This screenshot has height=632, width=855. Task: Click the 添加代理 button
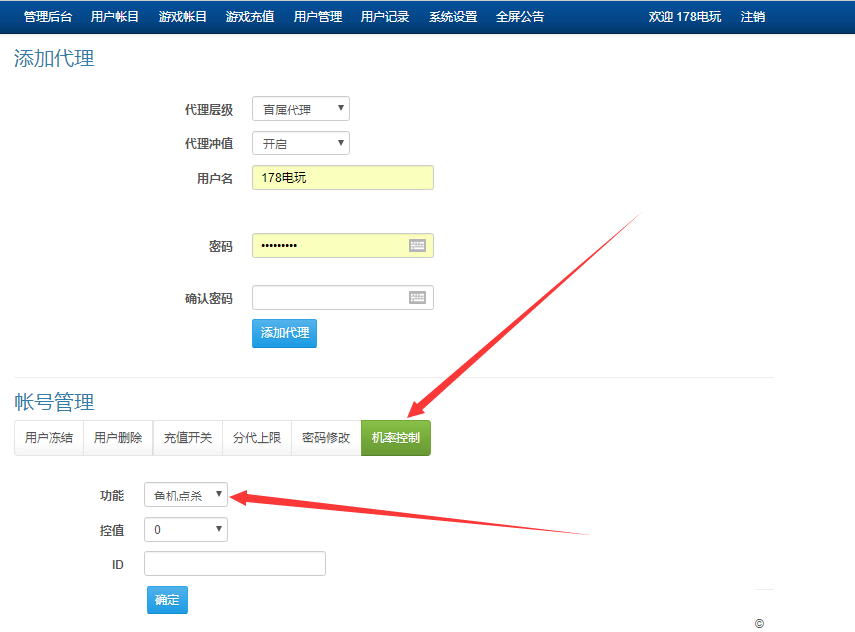(283, 333)
